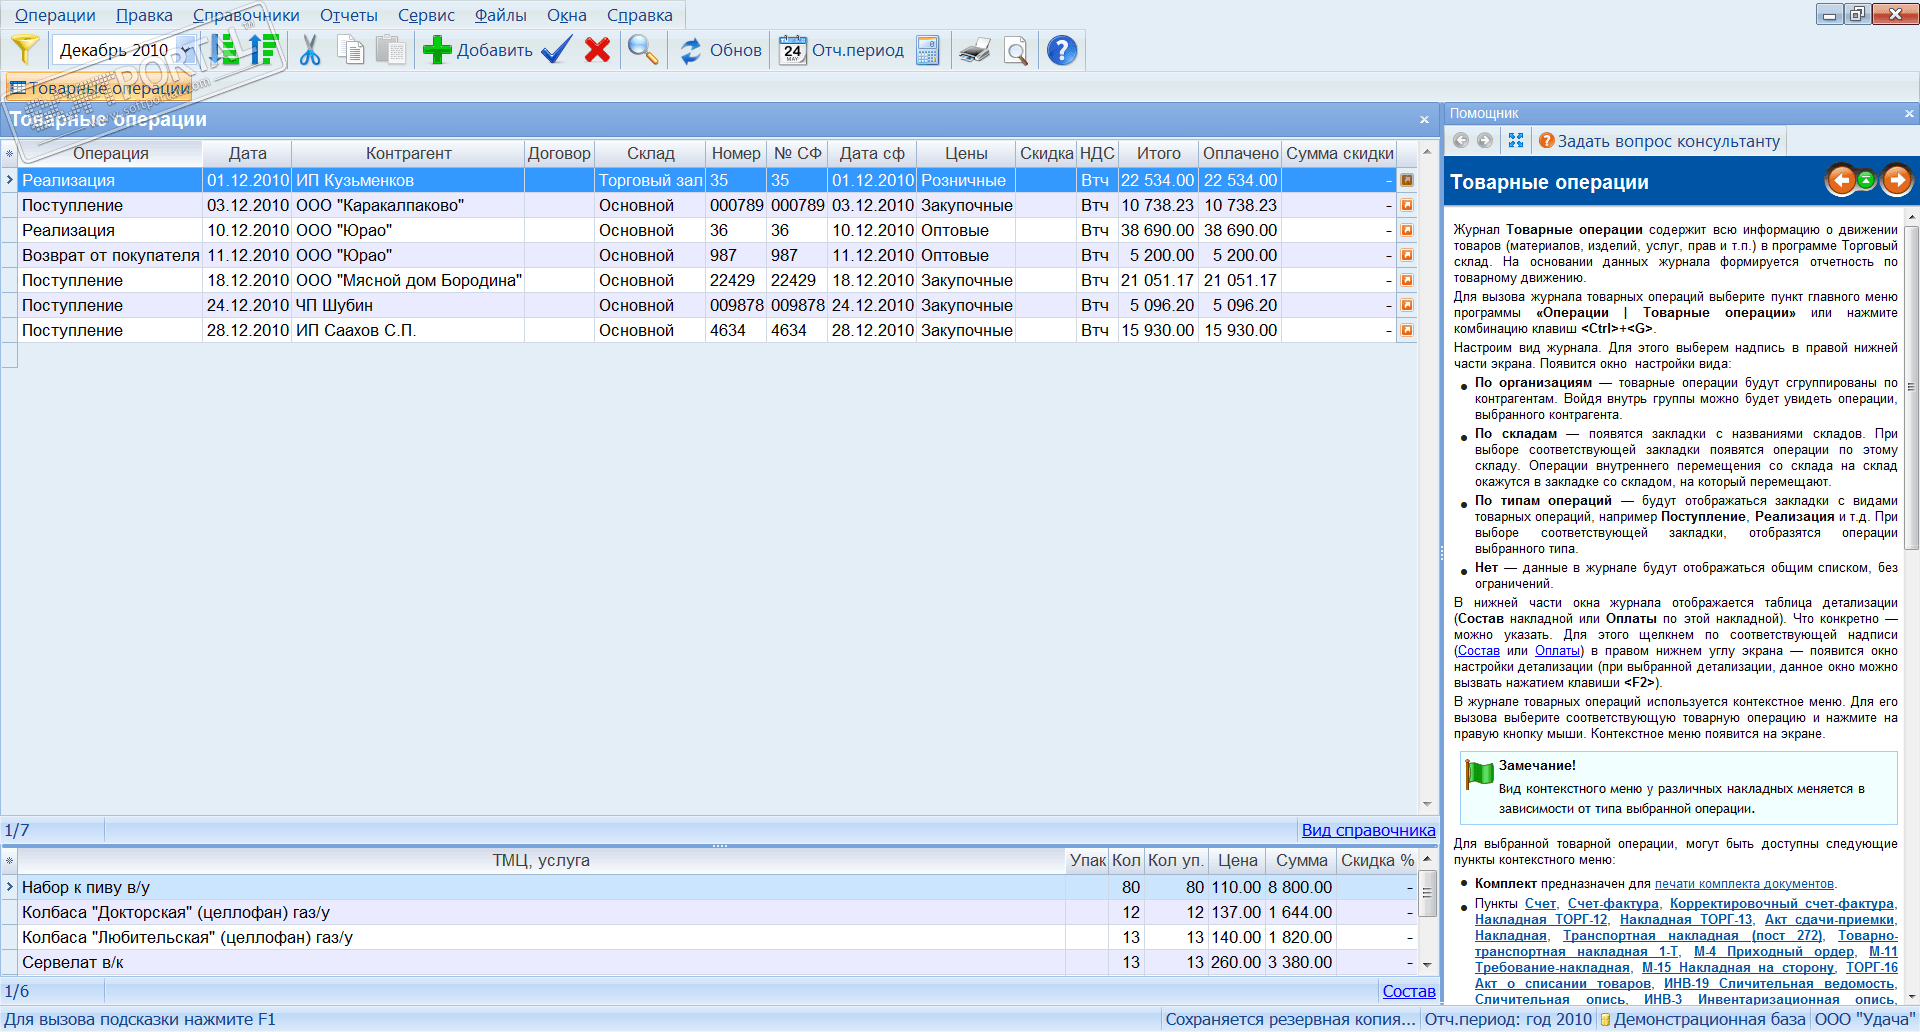Open the печати комплекта документов link
Viewport: 1920px width, 1032px height.
pyautogui.click(x=1744, y=884)
